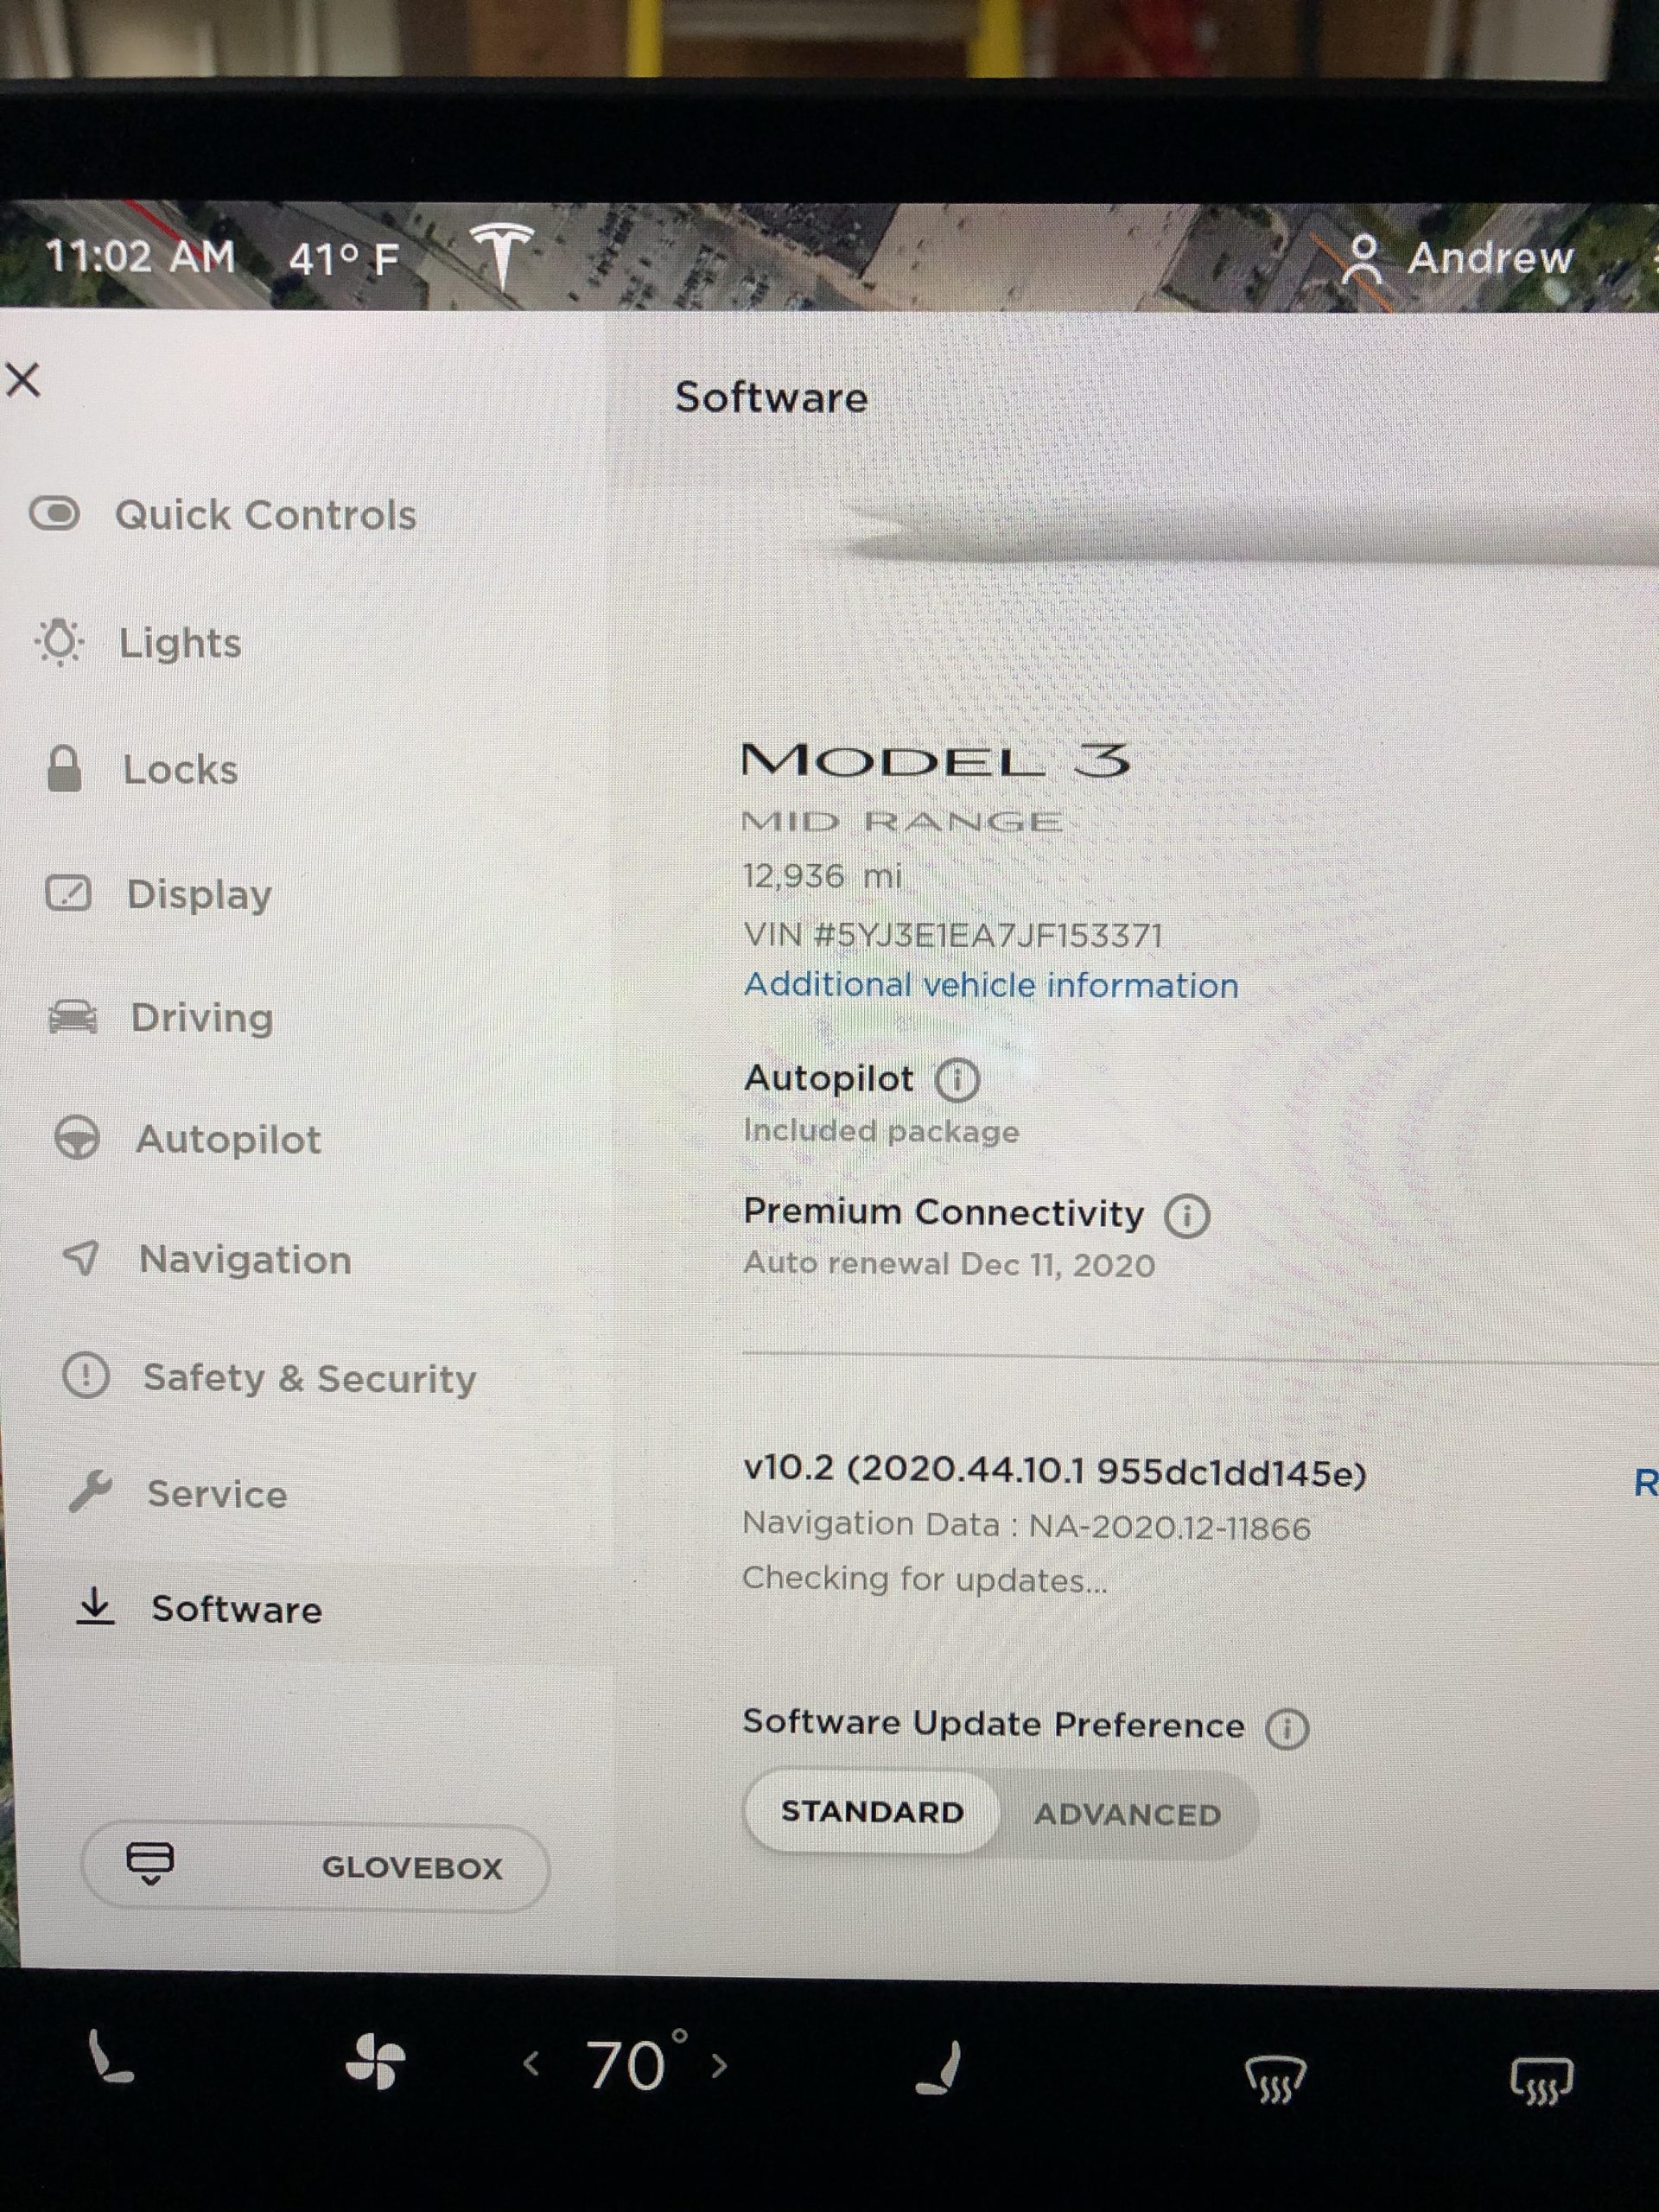Viewport: 1659px width, 2212px height.
Task: Open Andrew driver profile dropdown
Action: point(1458,258)
